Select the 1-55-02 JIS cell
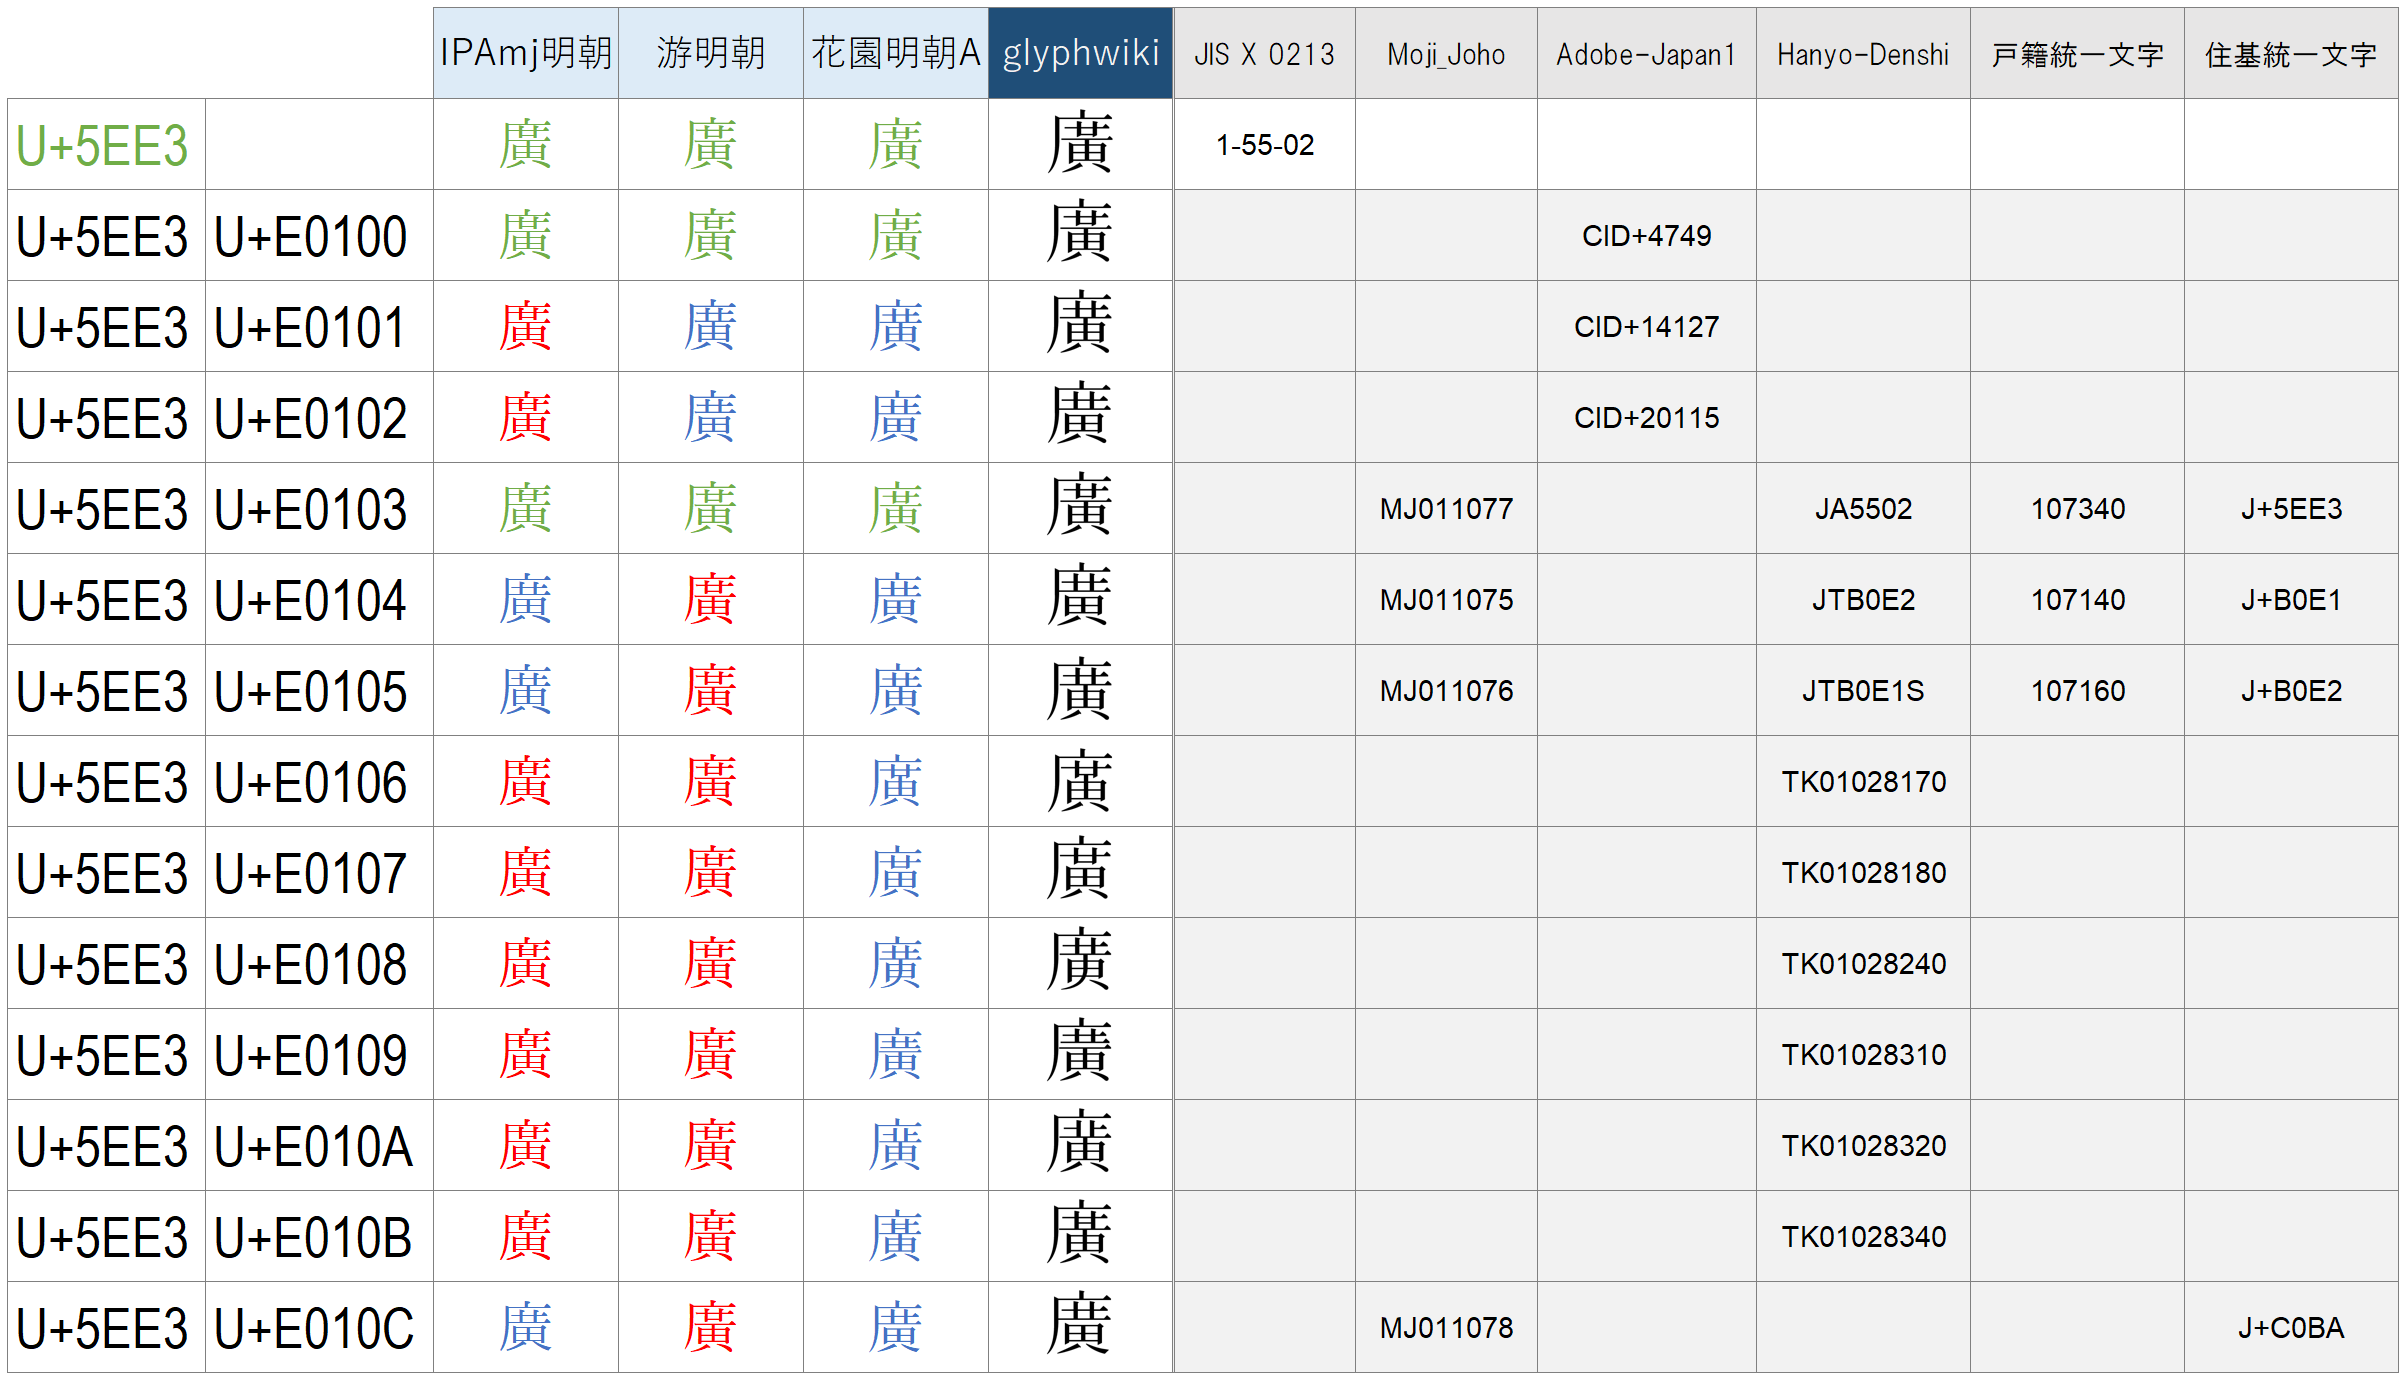The image size is (2406, 1379). (x=1265, y=144)
